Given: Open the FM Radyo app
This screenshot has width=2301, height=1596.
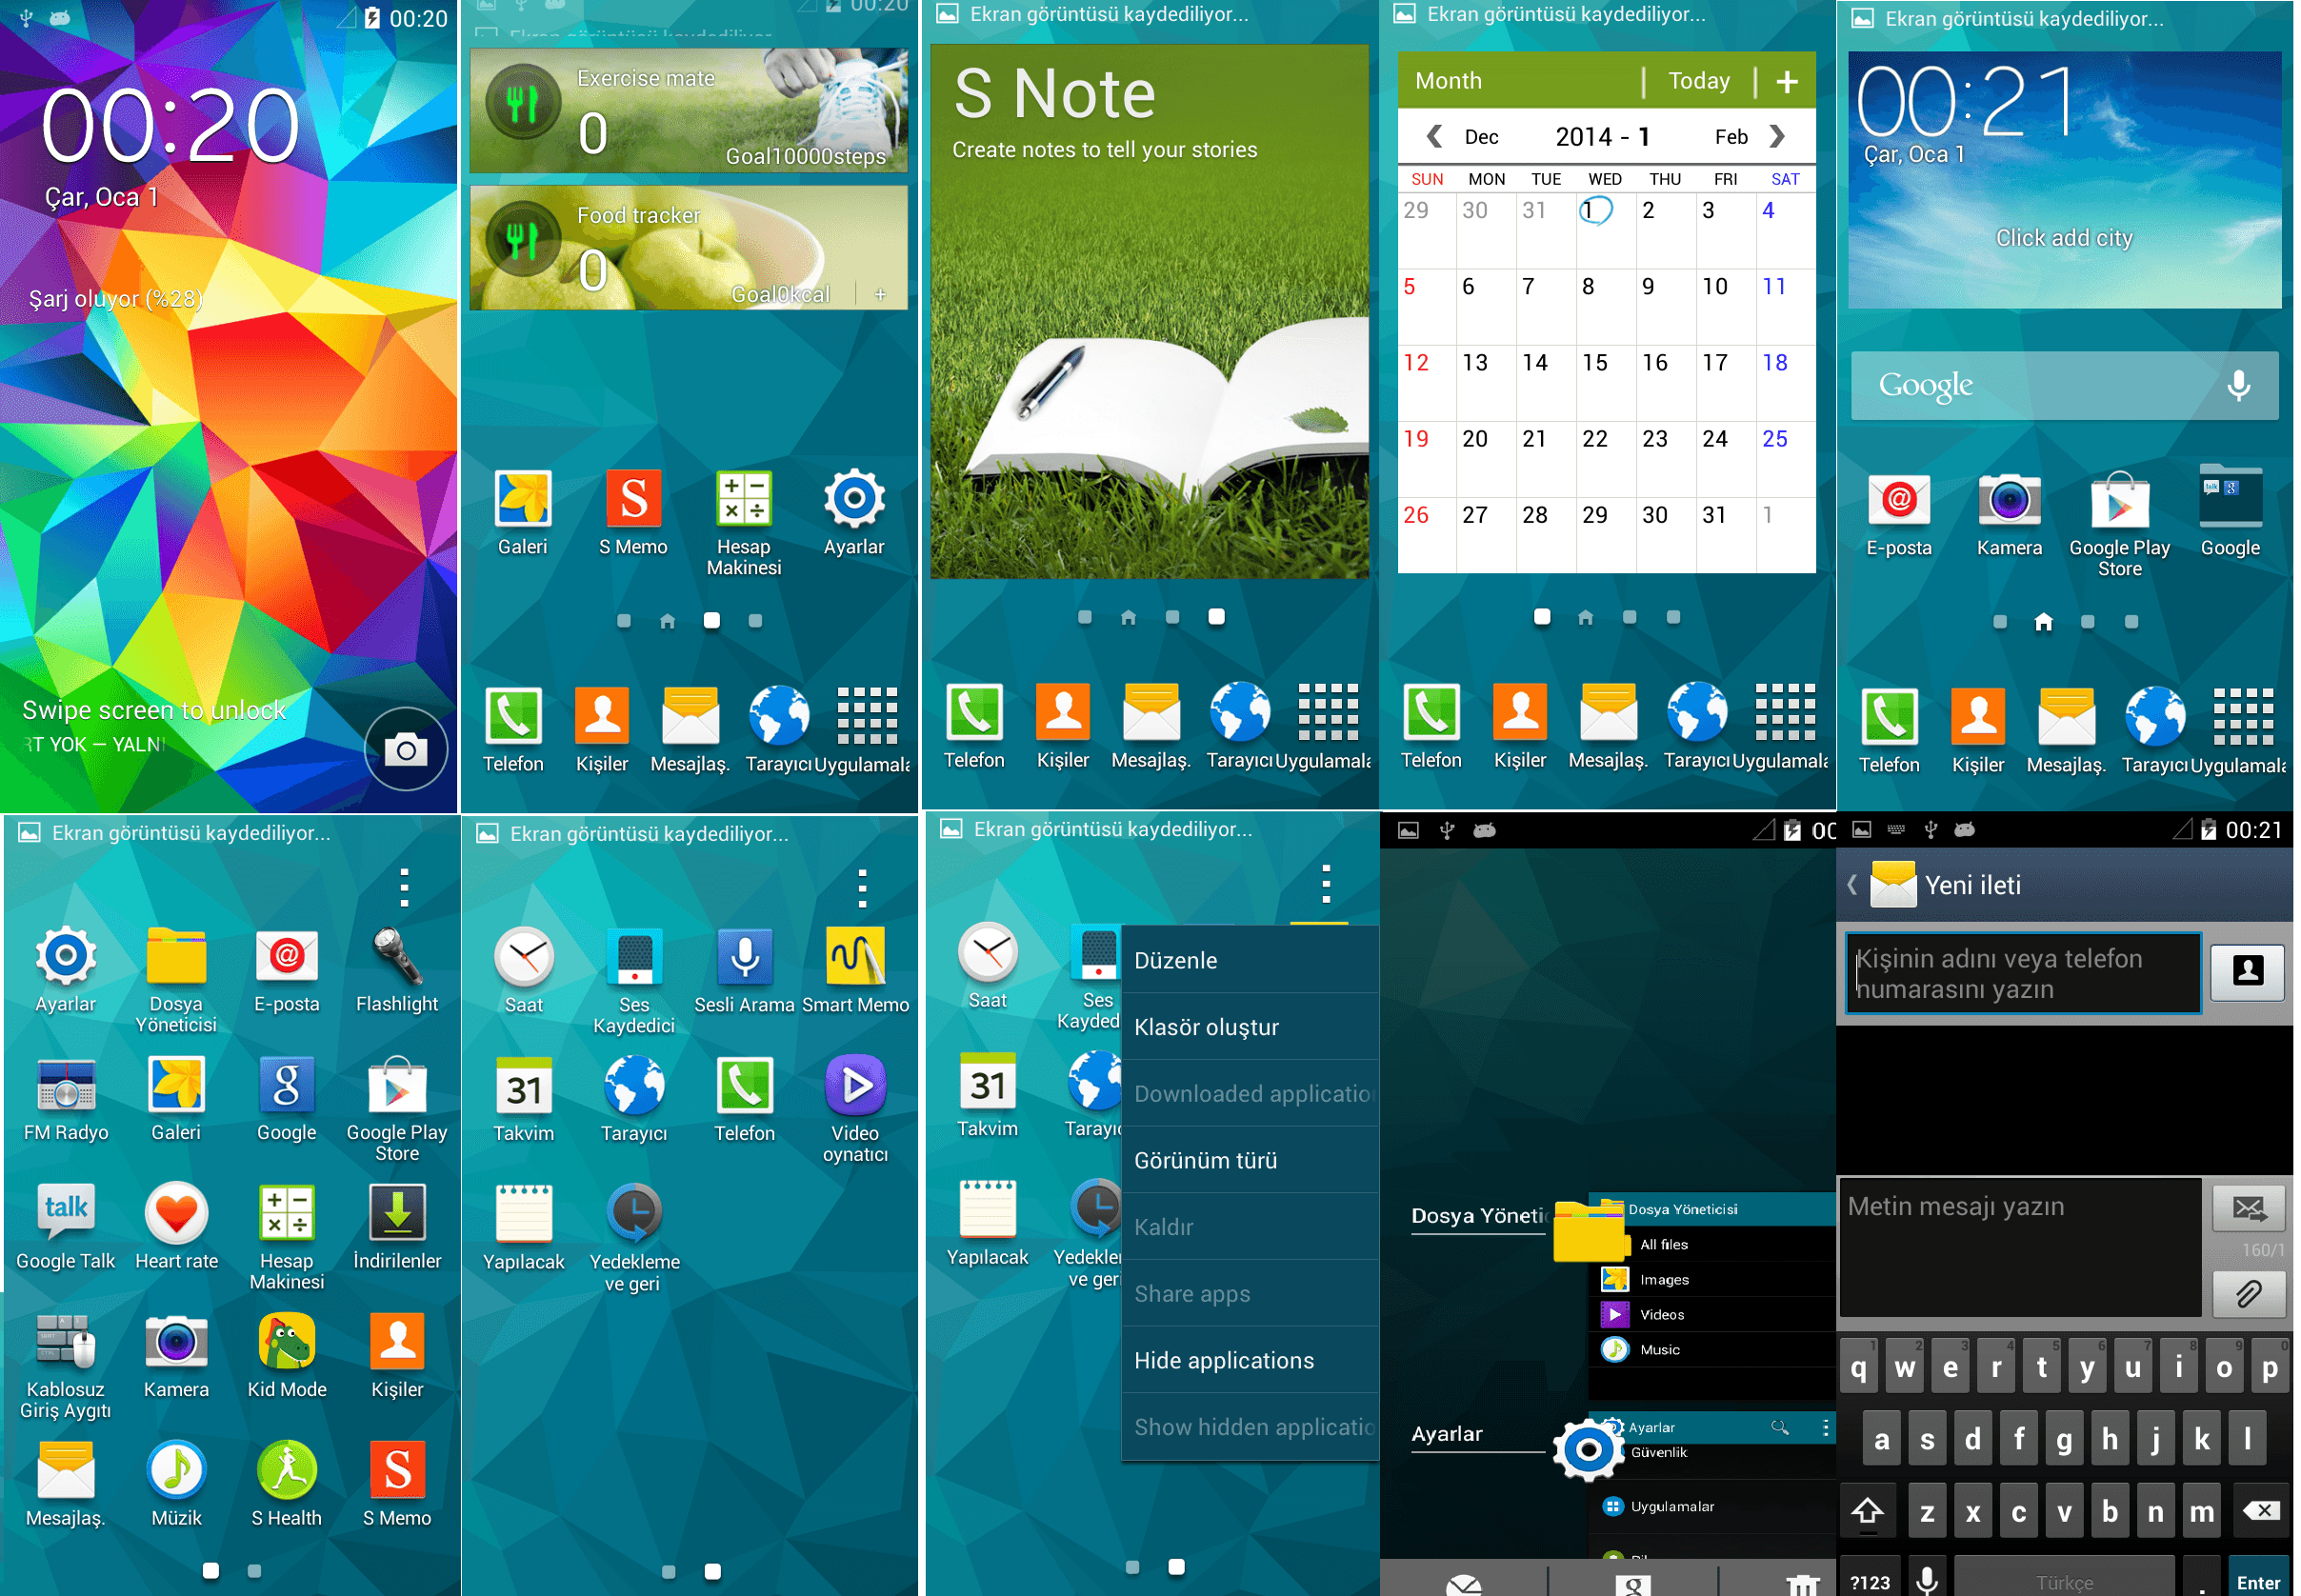Looking at the screenshot, I should pos(66,1087).
